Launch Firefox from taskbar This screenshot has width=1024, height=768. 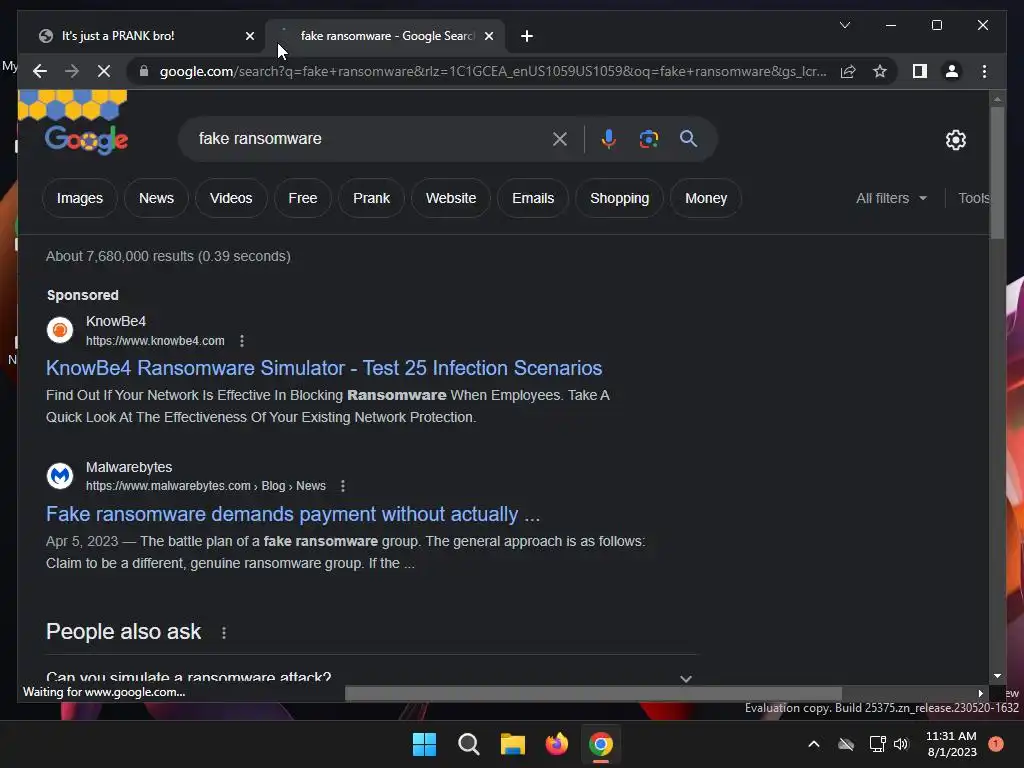(x=556, y=744)
